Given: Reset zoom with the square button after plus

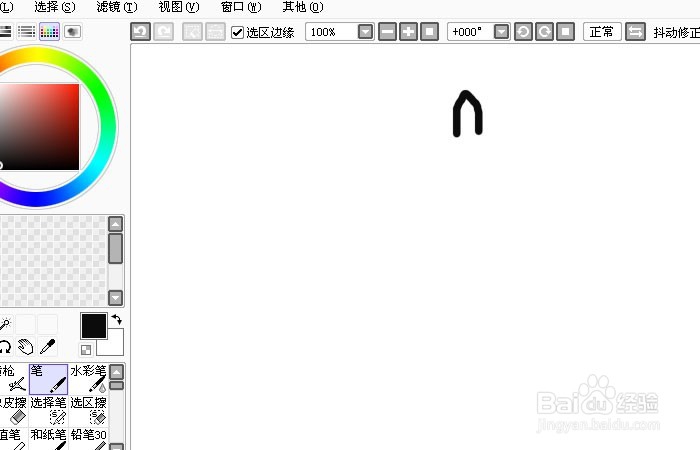Looking at the screenshot, I should click(429, 32).
